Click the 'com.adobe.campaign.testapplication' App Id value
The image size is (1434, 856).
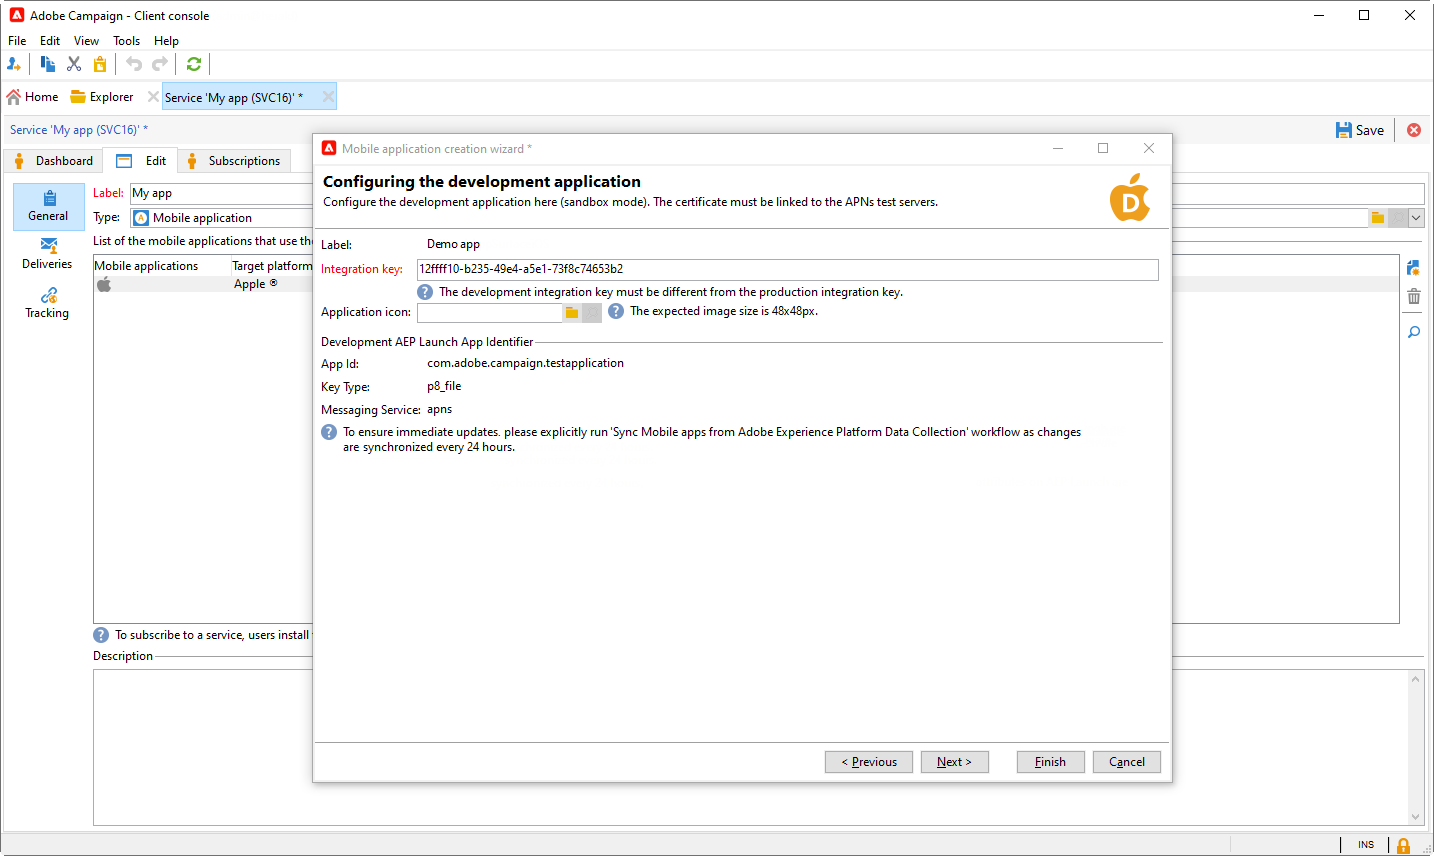(x=526, y=363)
